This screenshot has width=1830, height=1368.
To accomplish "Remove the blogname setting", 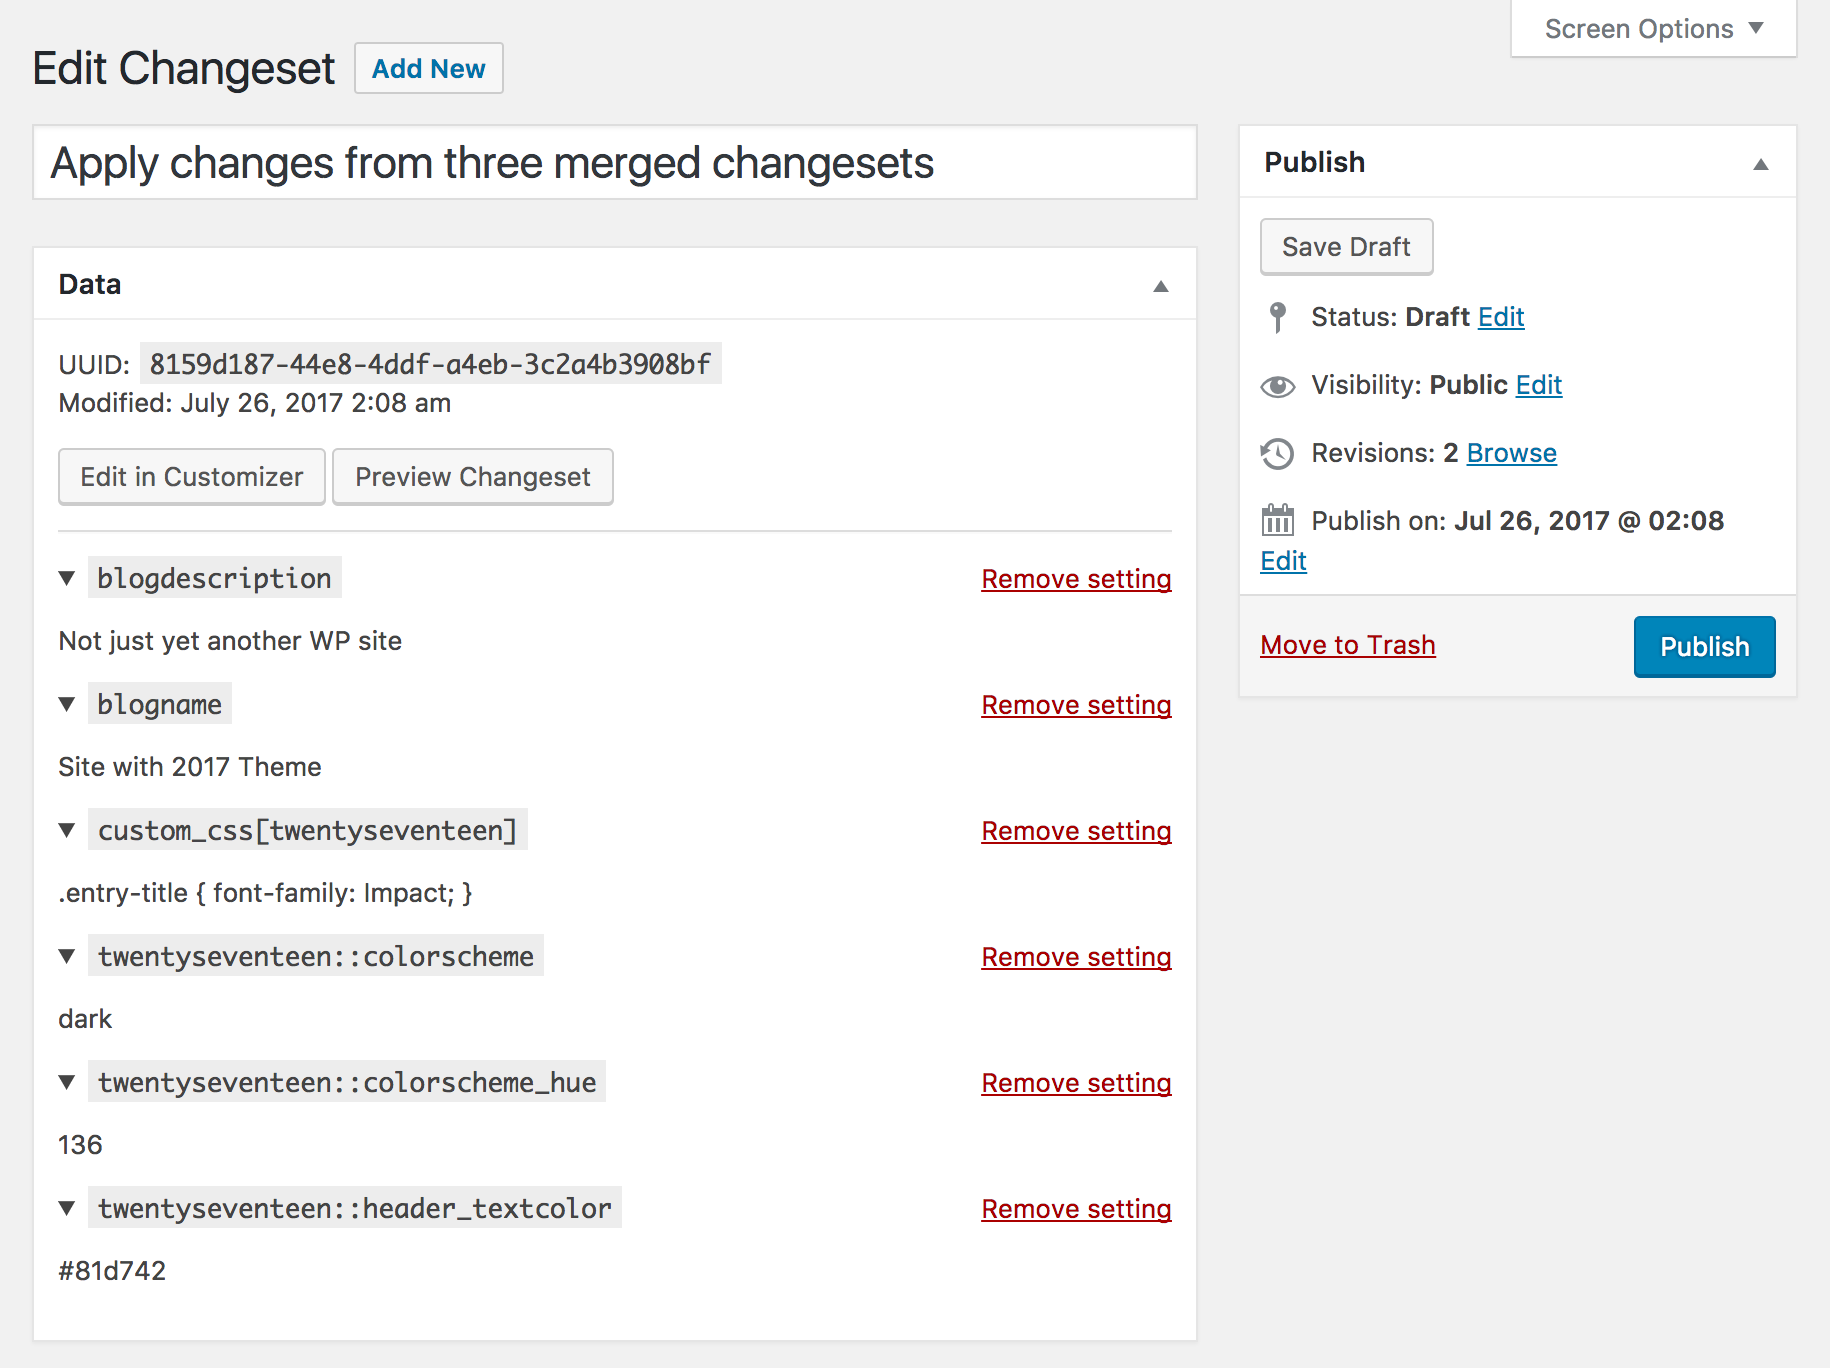I will pyautogui.click(x=1076, y=705).
